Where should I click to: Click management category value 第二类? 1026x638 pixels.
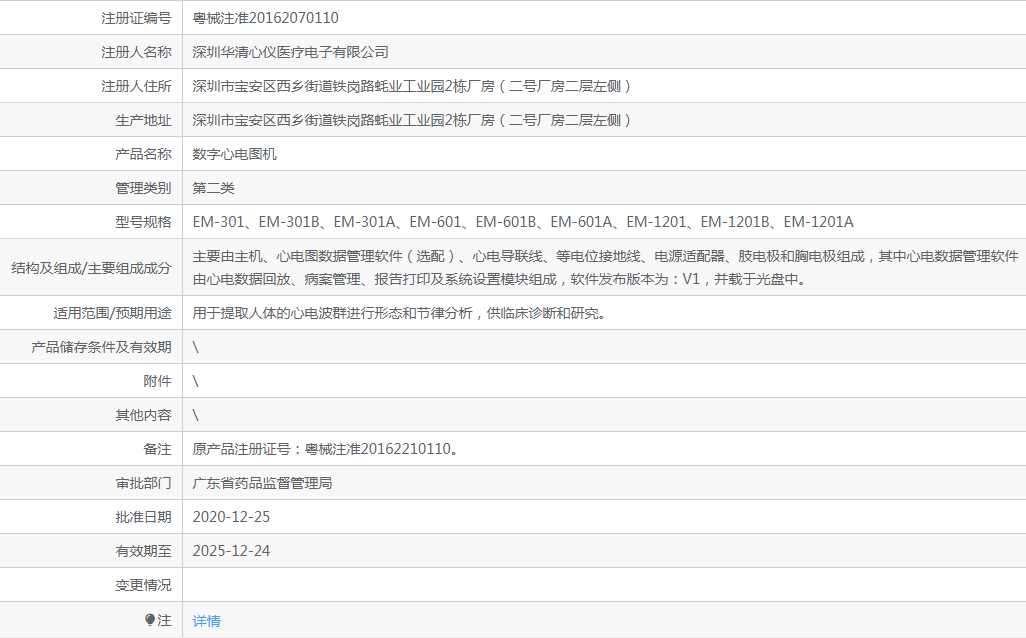213,188
